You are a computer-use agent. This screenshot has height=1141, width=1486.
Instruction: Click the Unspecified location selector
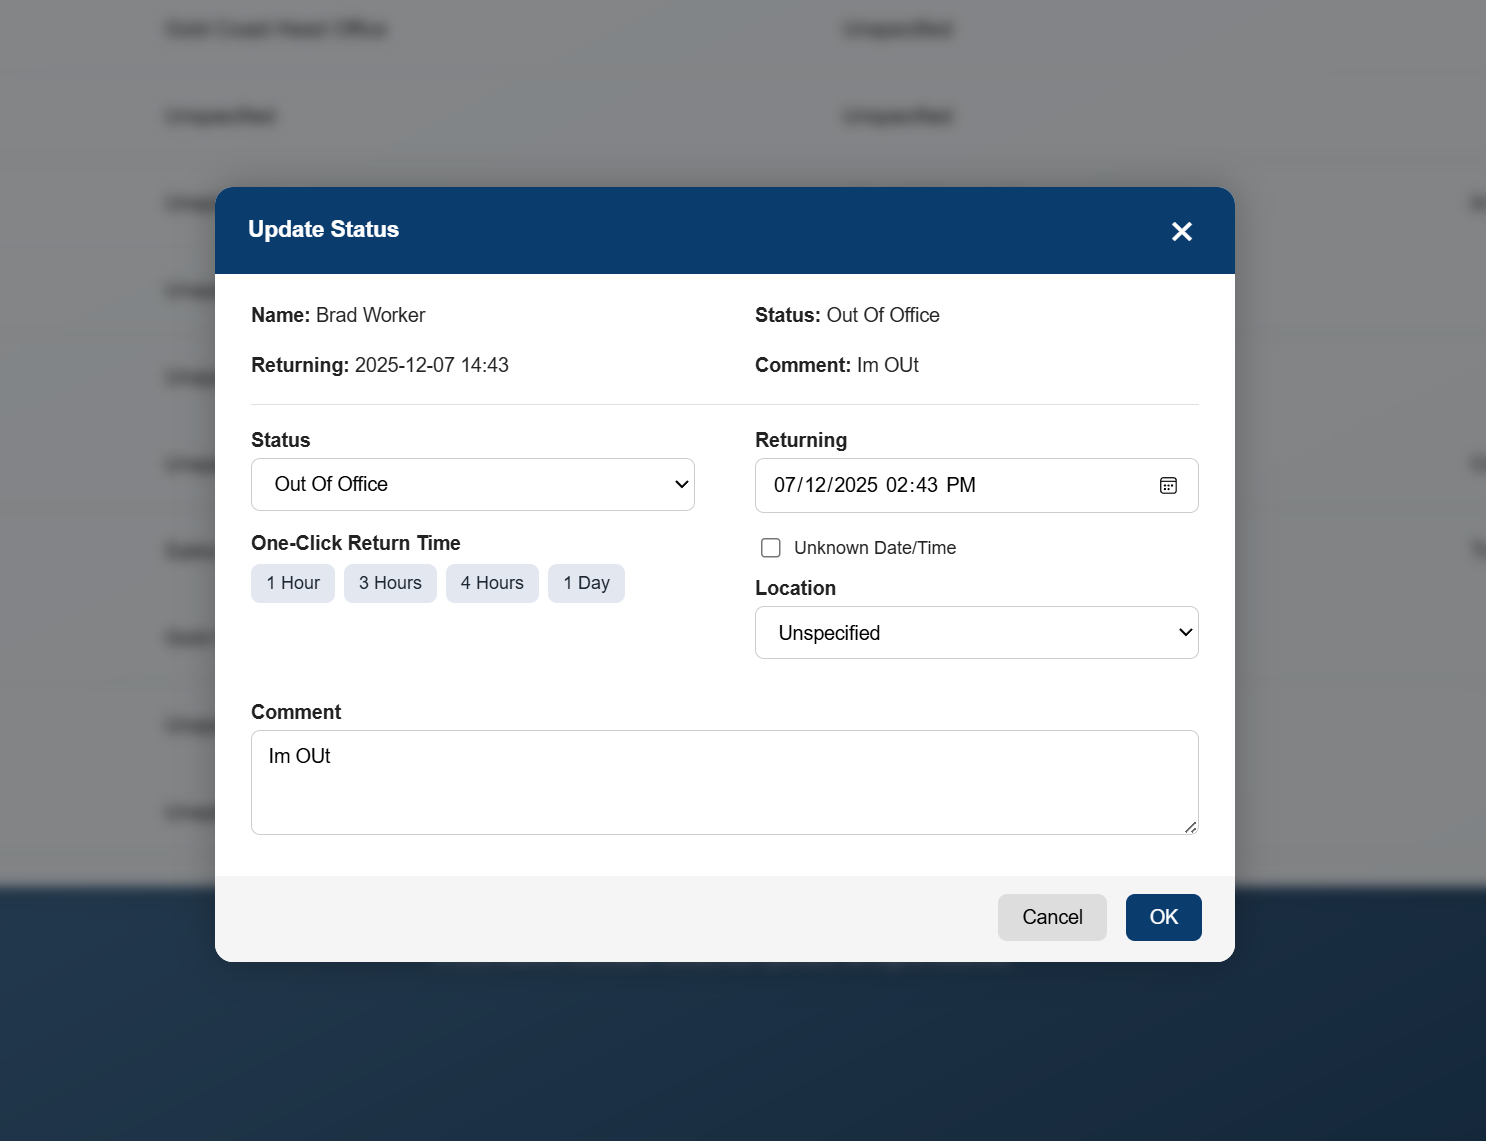tap(976, 632)
